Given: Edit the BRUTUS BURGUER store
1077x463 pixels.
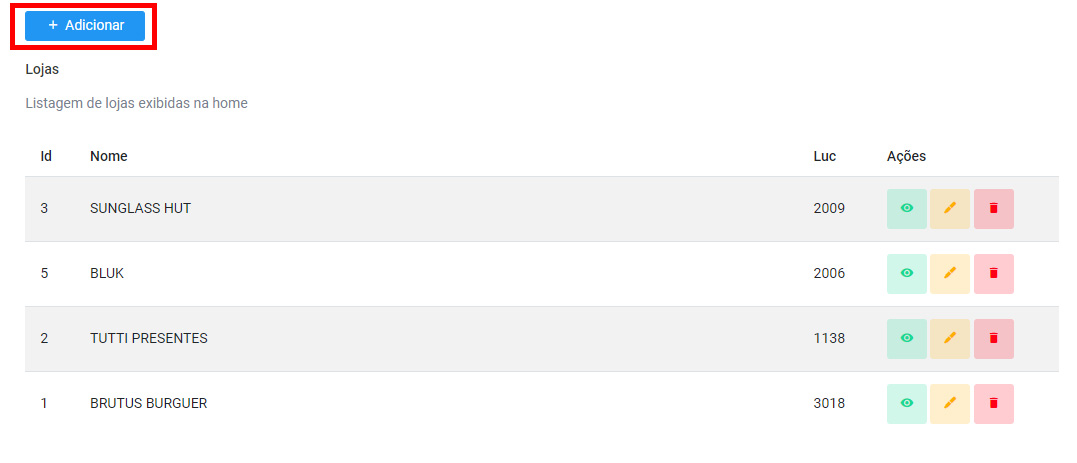Looking at the screenshot, I should pyautogui.click(x=950, y=404).
